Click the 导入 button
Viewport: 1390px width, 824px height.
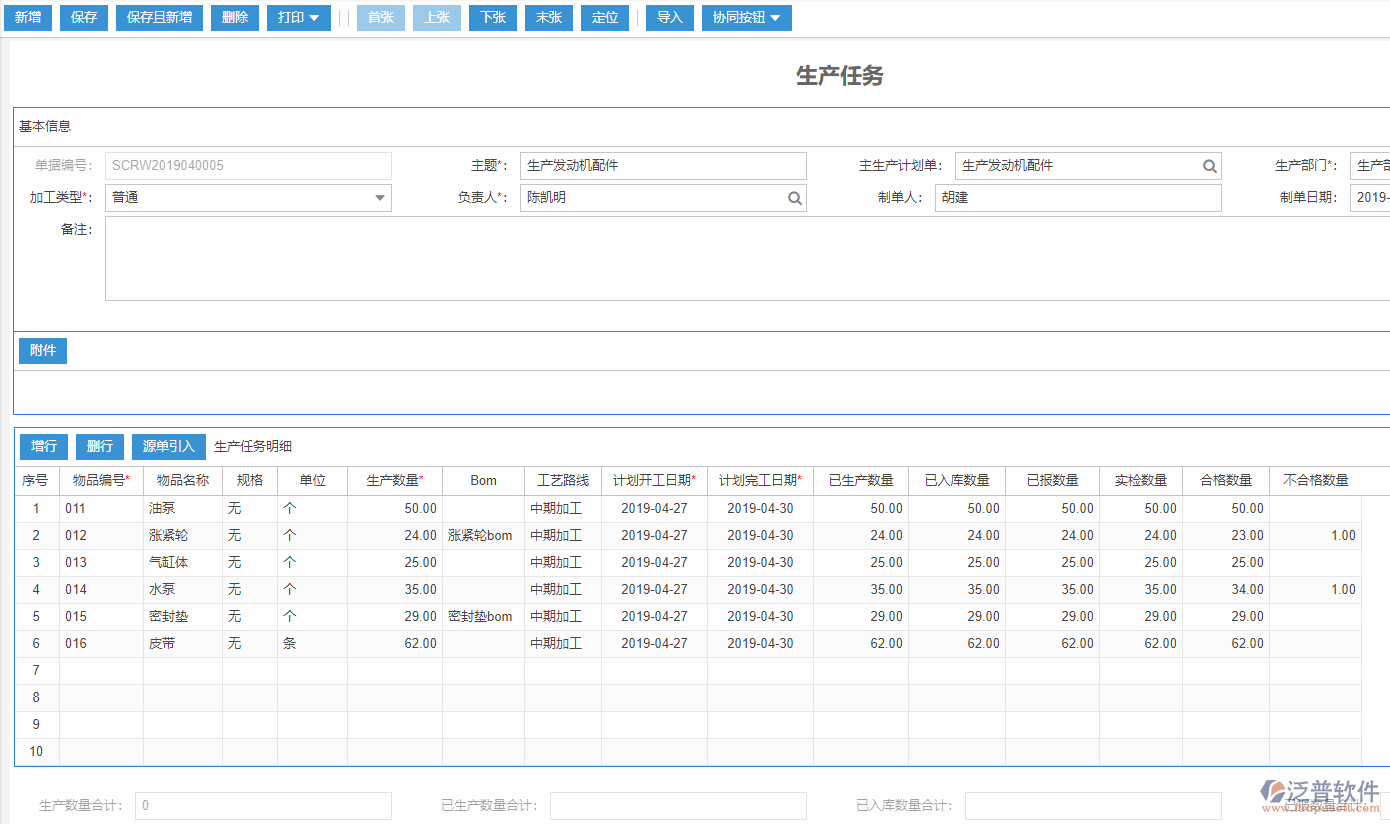[669, 18]
